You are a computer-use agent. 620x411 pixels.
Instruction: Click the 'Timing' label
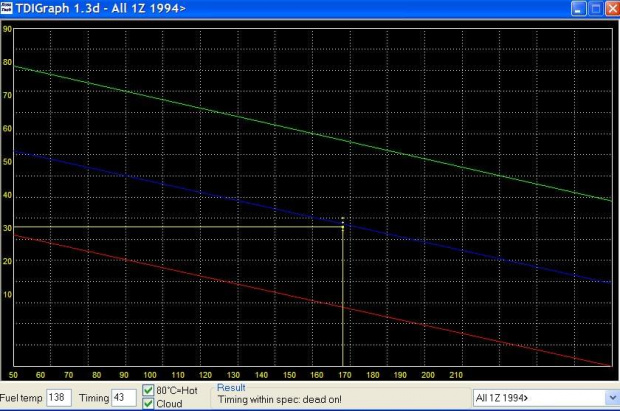point(94,398)
